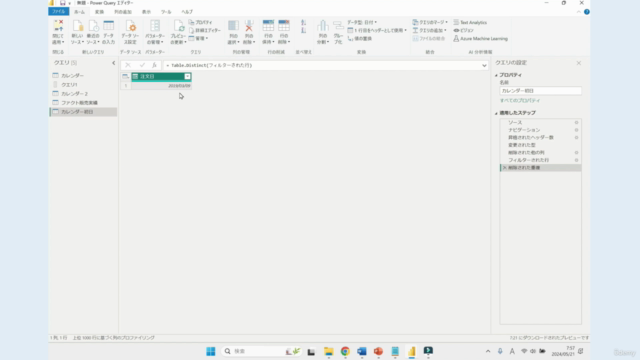640x360 pixels.
Task: Click the table menu icon at grid corner
Action: point(126,77)
